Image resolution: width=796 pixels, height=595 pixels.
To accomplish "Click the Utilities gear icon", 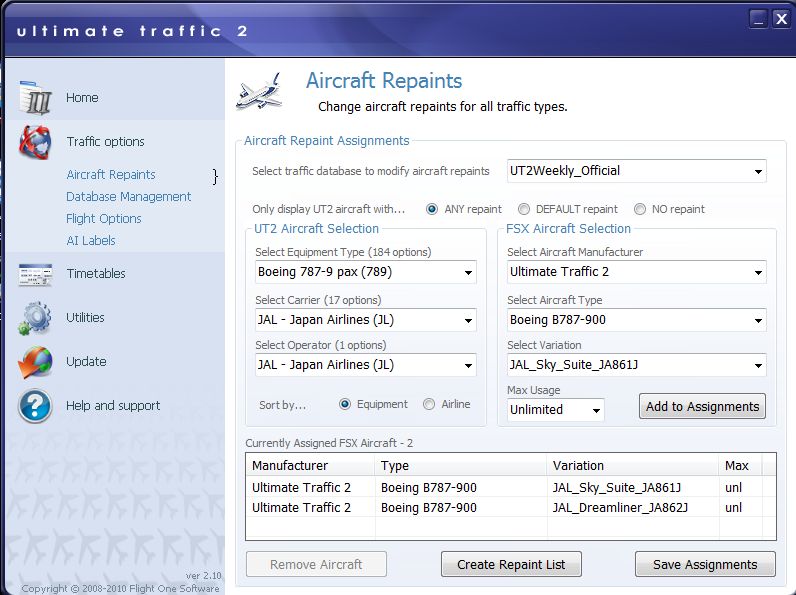I will coord(35,318).
